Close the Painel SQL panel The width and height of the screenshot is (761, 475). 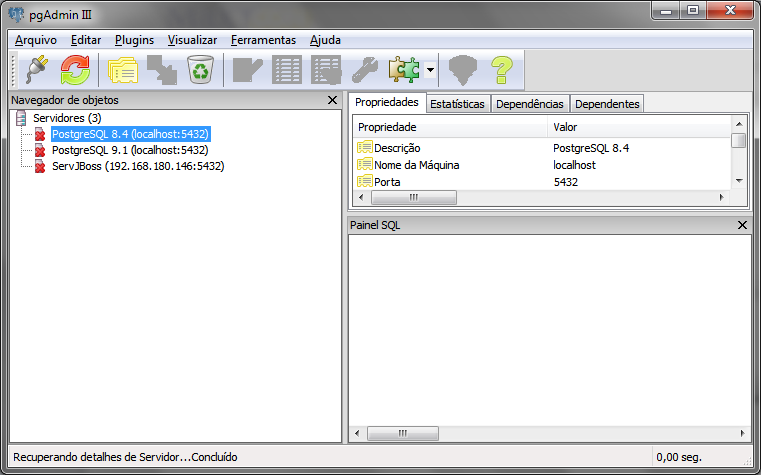point(742,225)
